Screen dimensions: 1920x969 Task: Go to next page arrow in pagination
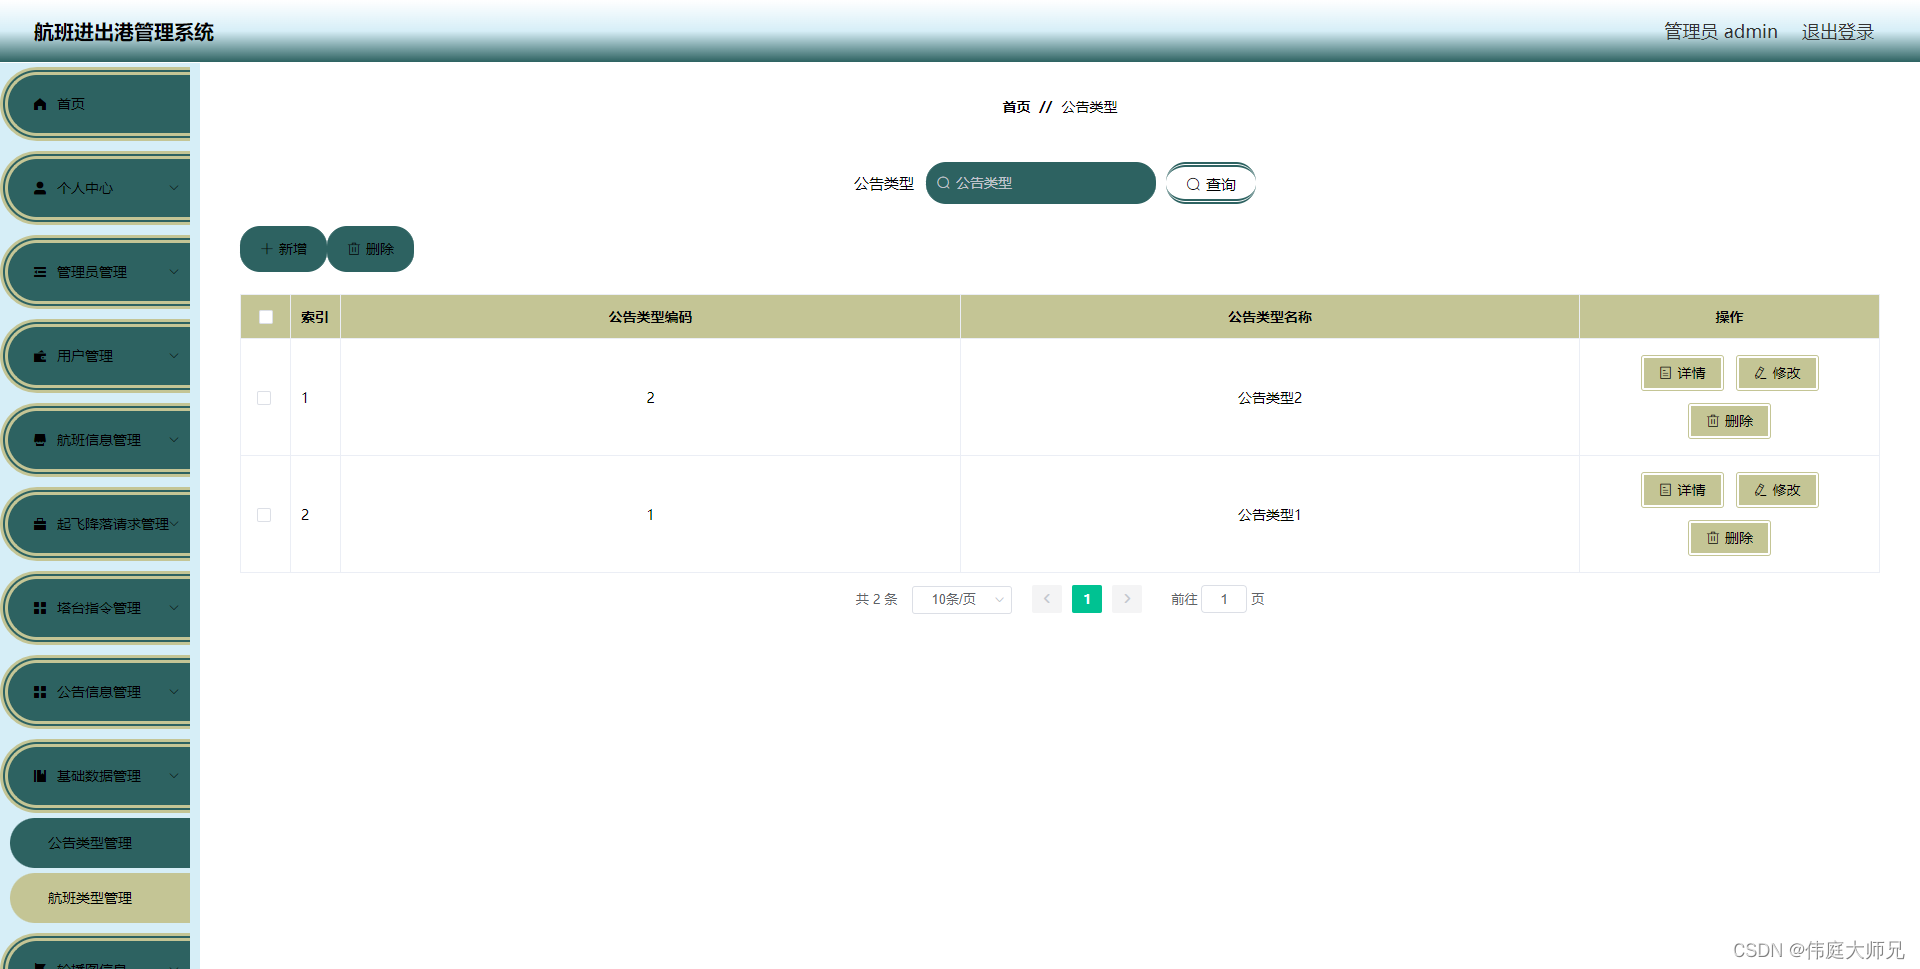pos(1127,599)
